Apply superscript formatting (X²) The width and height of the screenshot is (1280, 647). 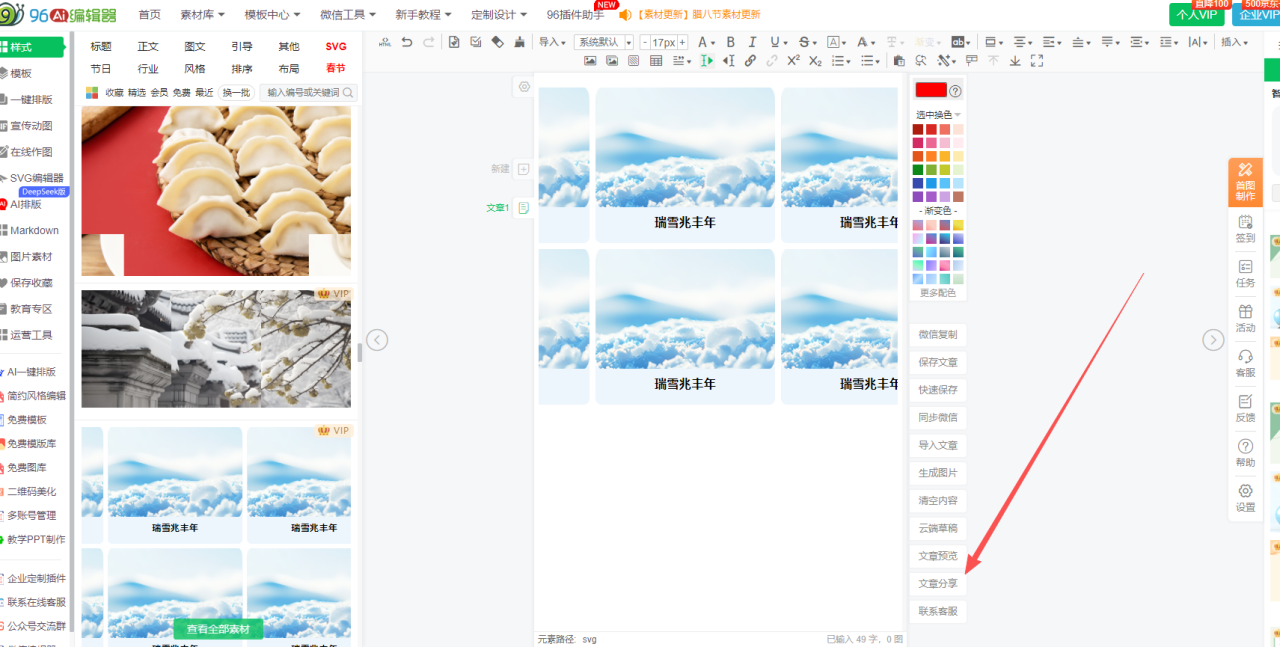pos(793,61)
